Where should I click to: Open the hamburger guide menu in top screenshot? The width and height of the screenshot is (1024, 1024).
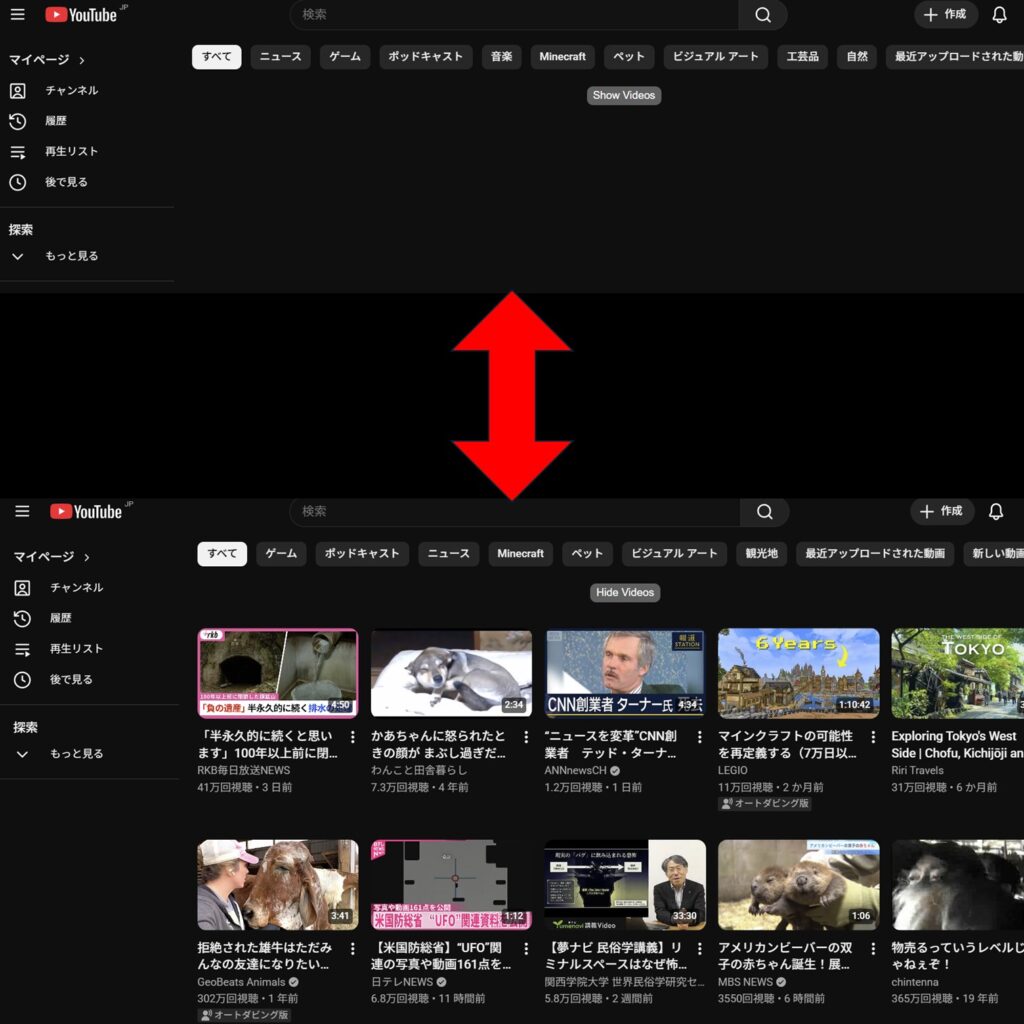point(18,14)
